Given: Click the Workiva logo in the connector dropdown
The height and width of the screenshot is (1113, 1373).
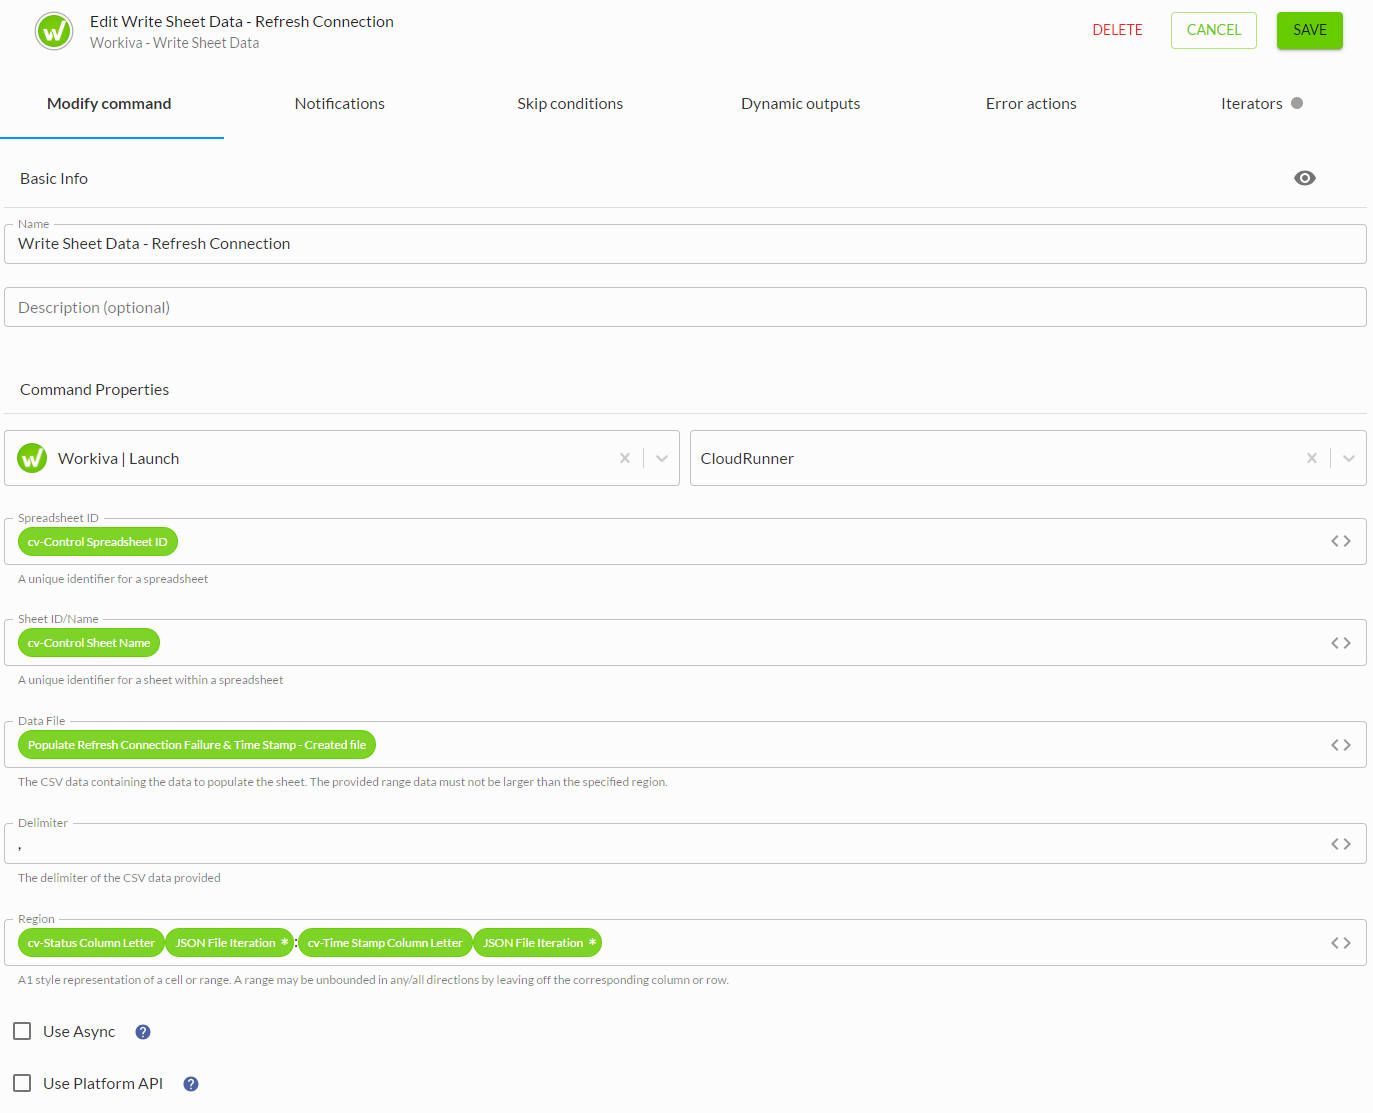Looking at the screenshot, I should [33, 458].
